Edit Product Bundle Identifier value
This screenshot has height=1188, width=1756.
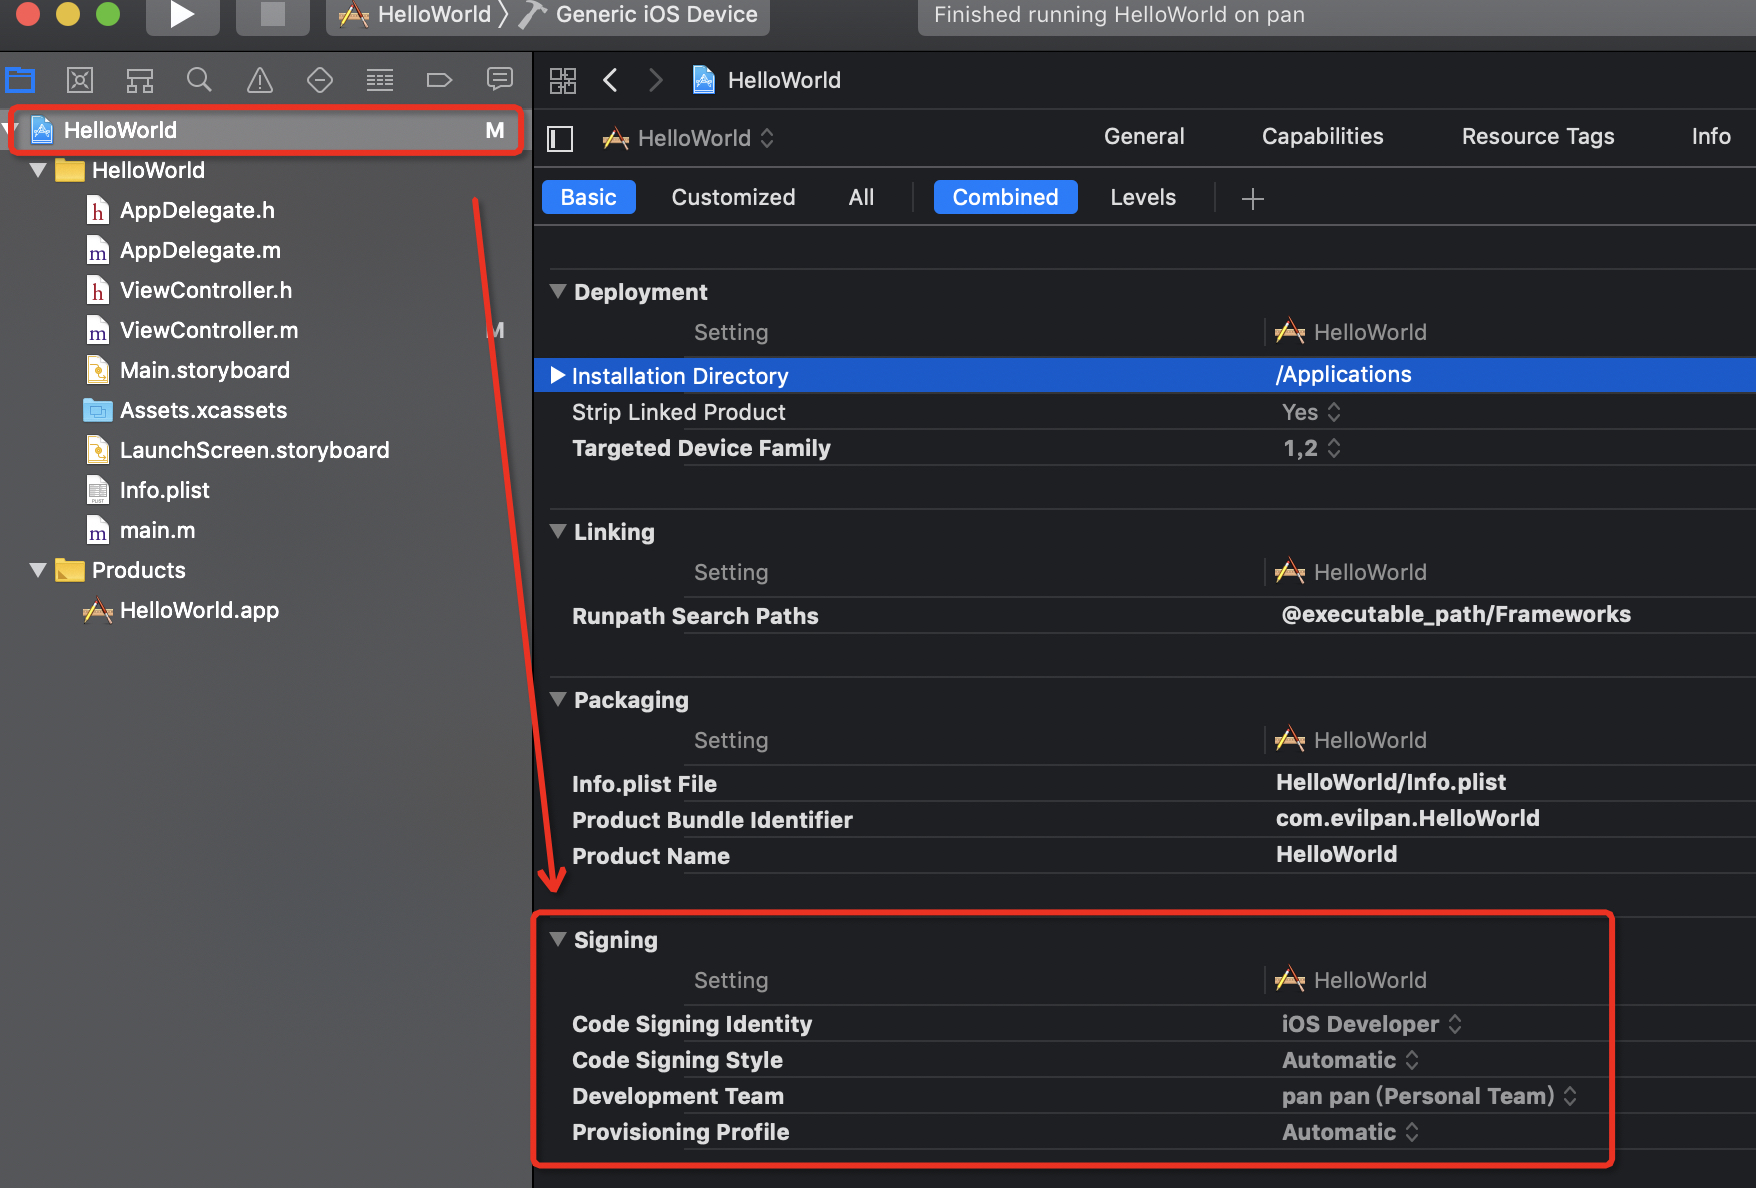click(x=1408, y=818)
